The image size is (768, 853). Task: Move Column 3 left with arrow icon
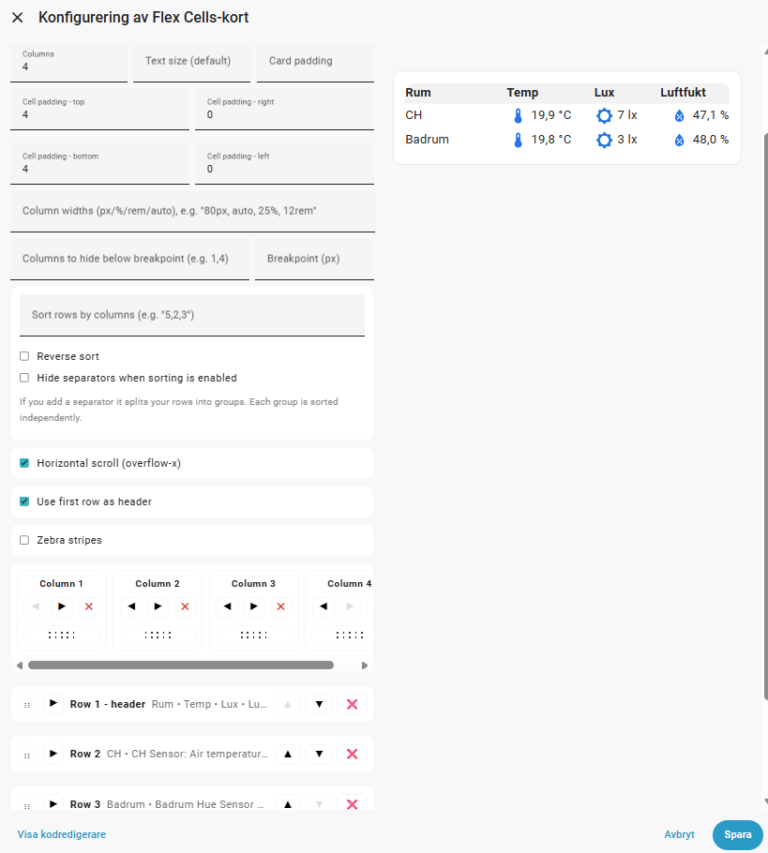coord(227,607)
